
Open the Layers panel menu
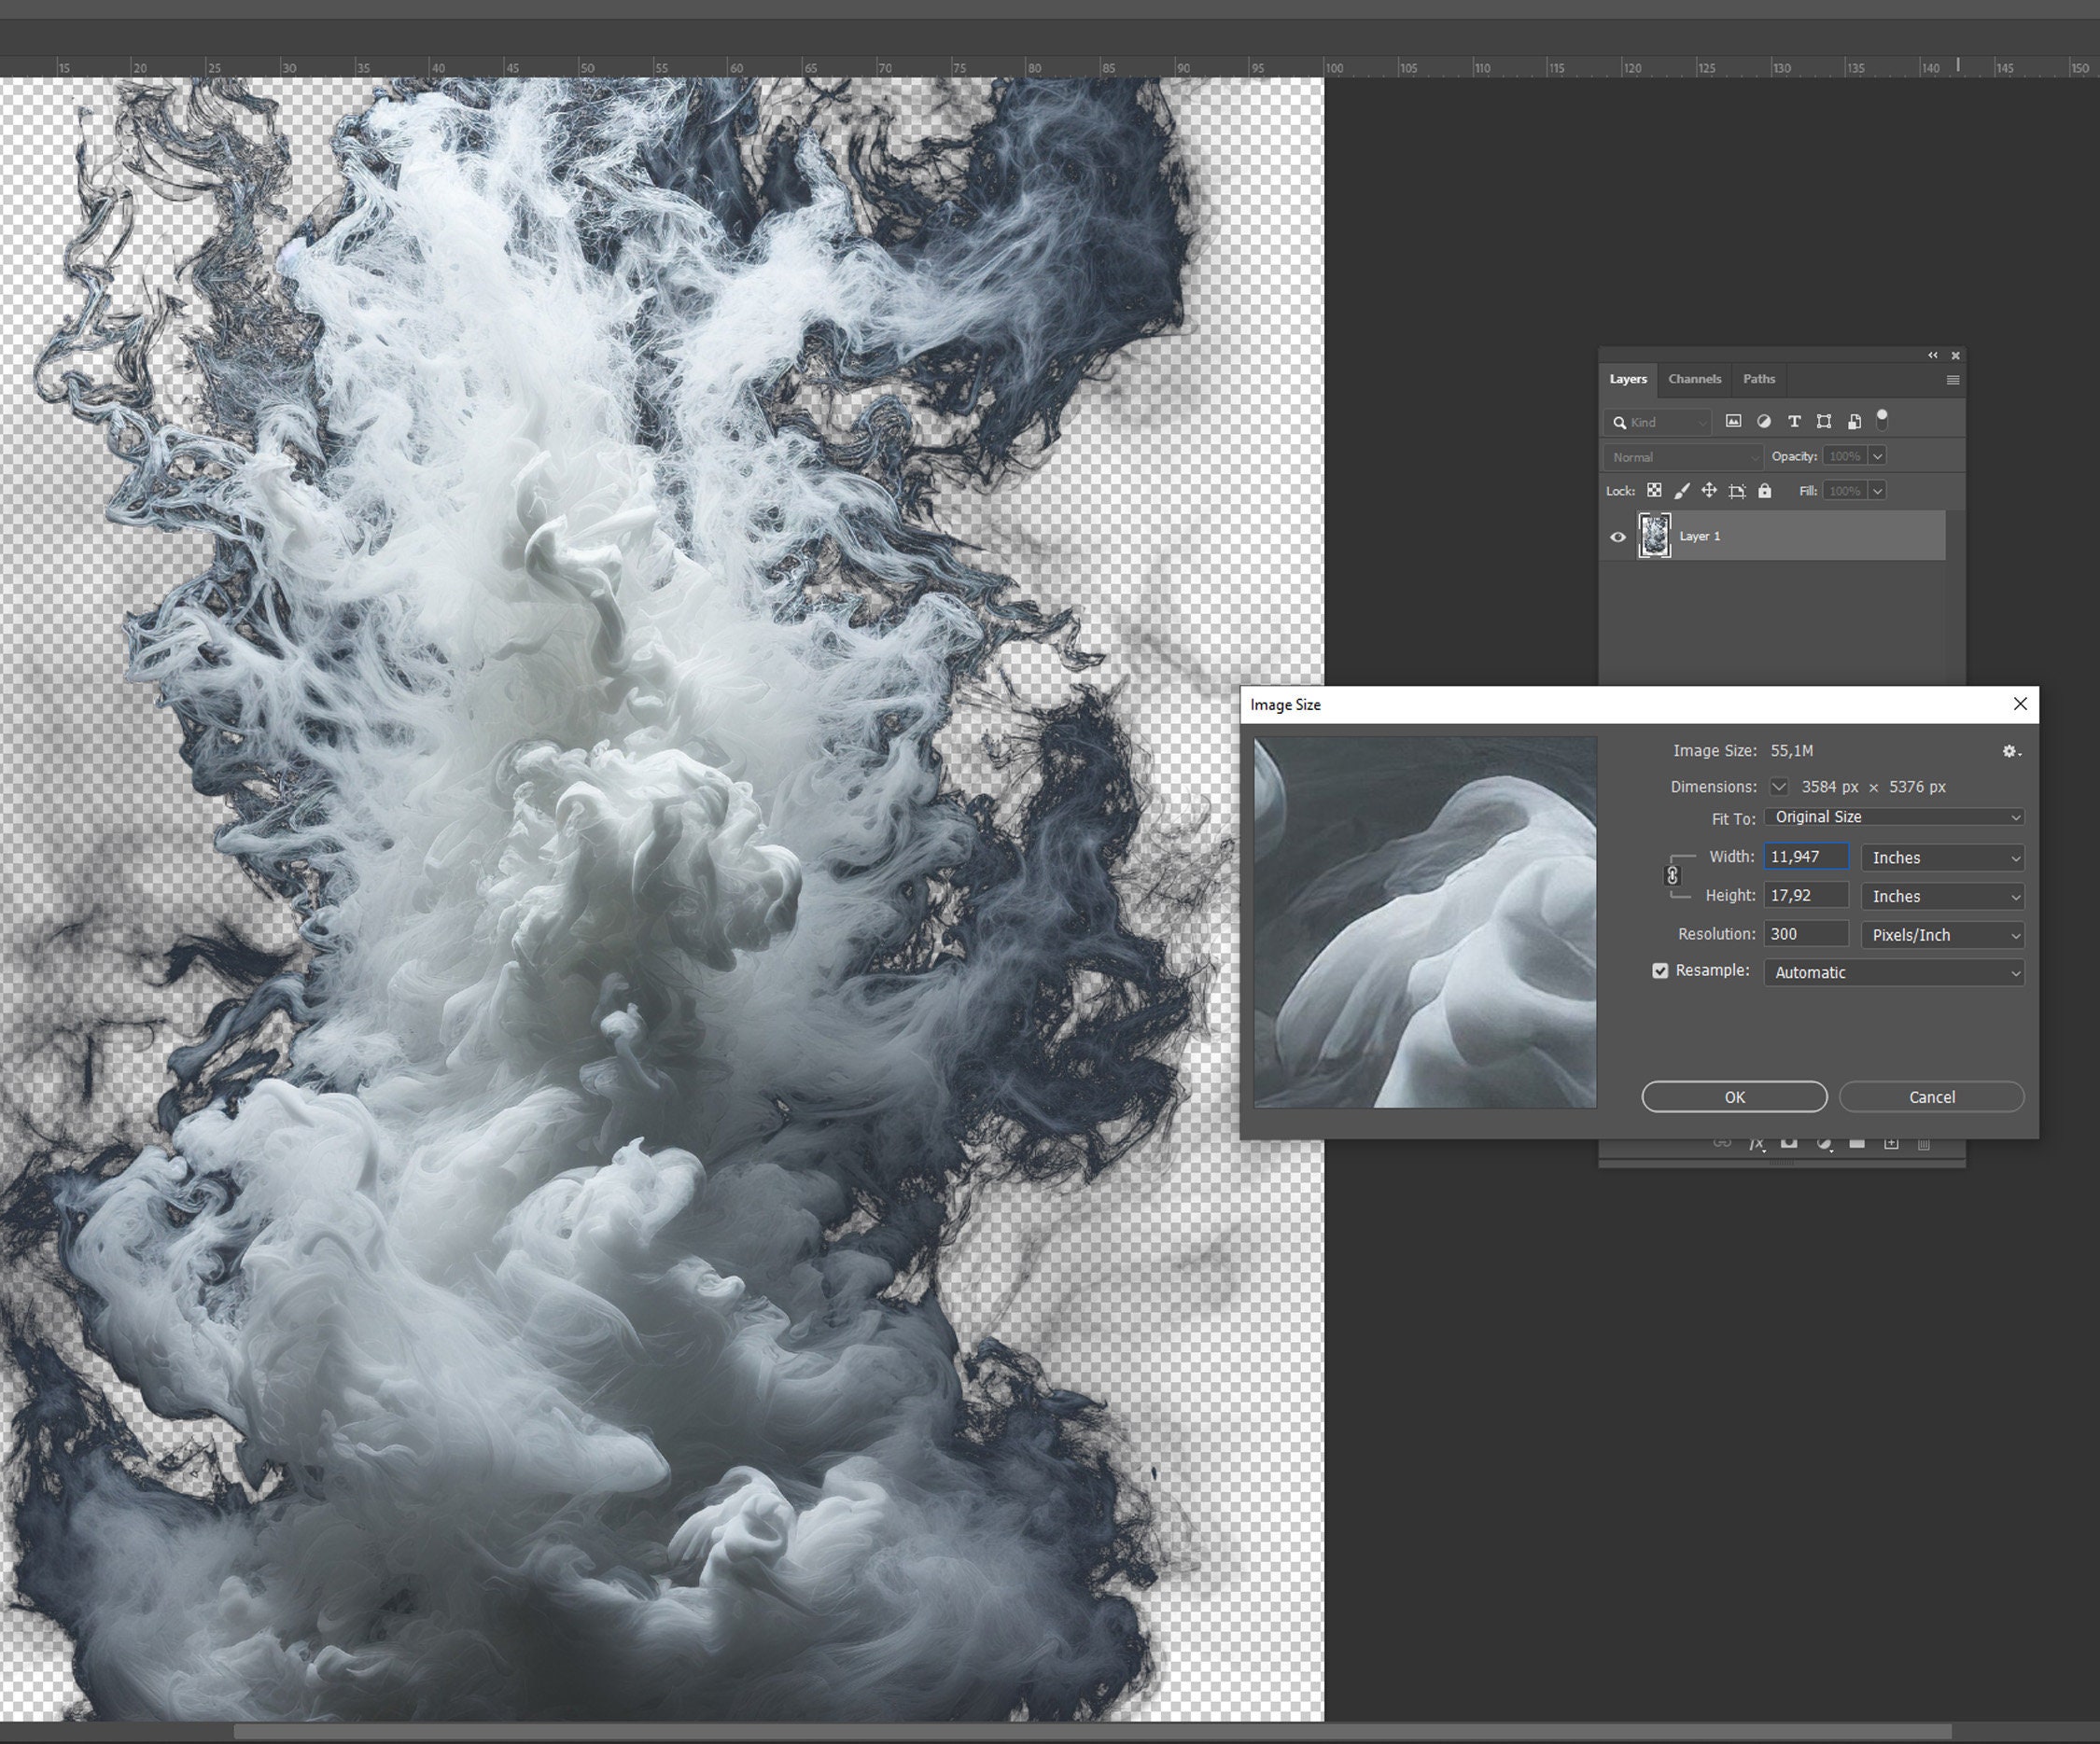[x=1951, y=380]
